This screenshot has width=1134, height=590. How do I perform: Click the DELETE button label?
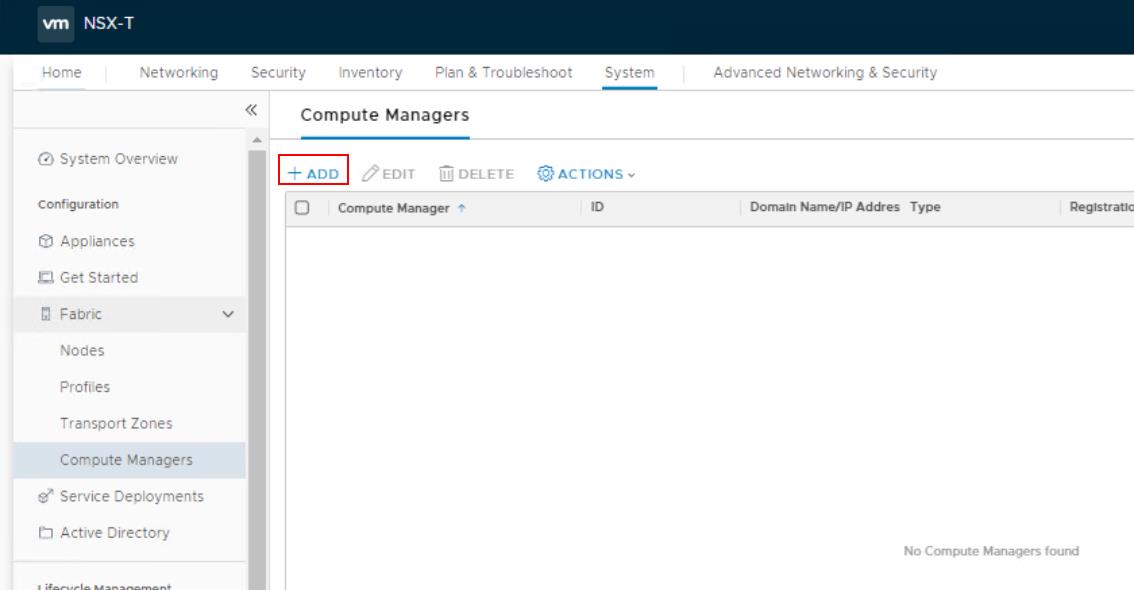486,174
